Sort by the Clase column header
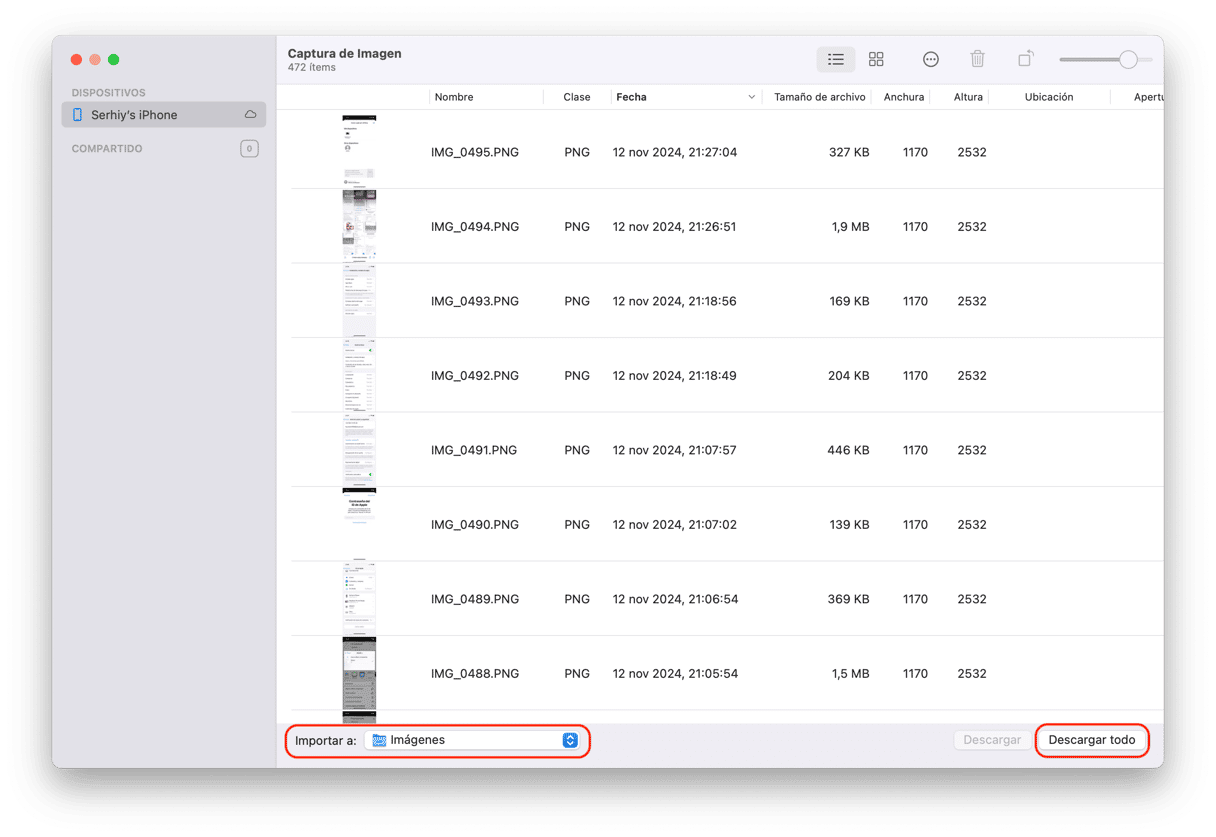 (x=576, y=97)
